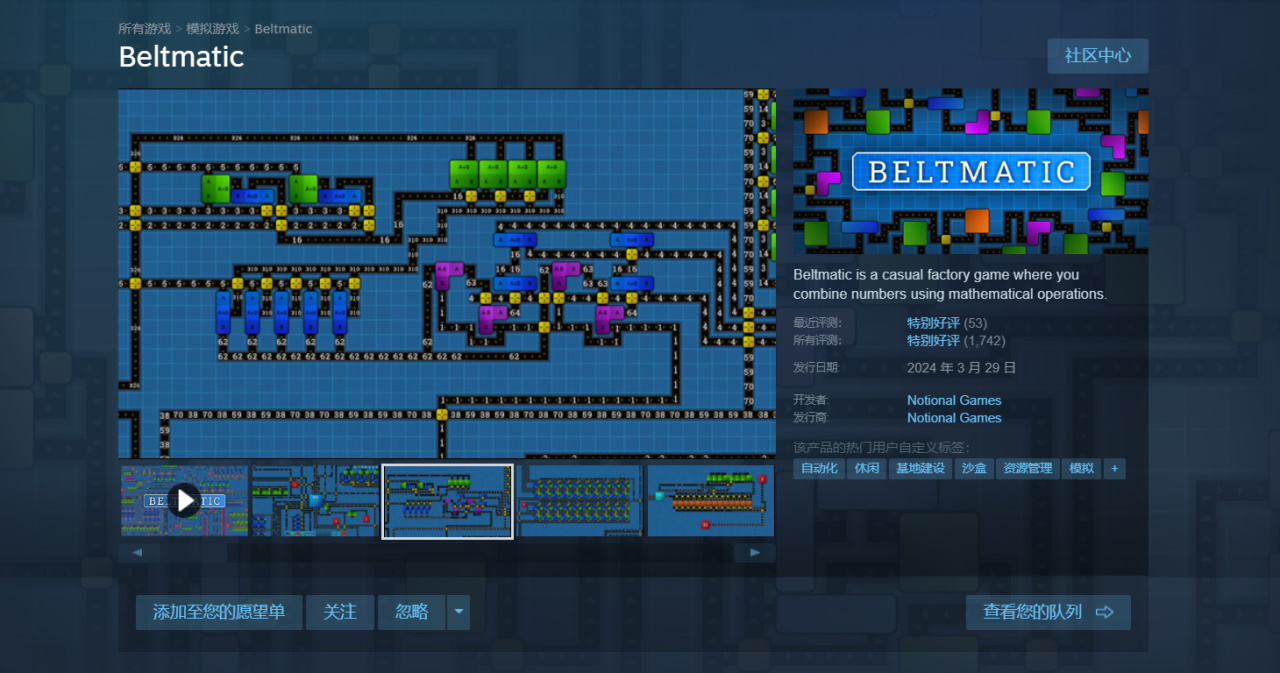Viewport: 1280px width, 673px height.
Task: Click the thumbnail strip scrollbar track
Action: [x=446, y=552]
